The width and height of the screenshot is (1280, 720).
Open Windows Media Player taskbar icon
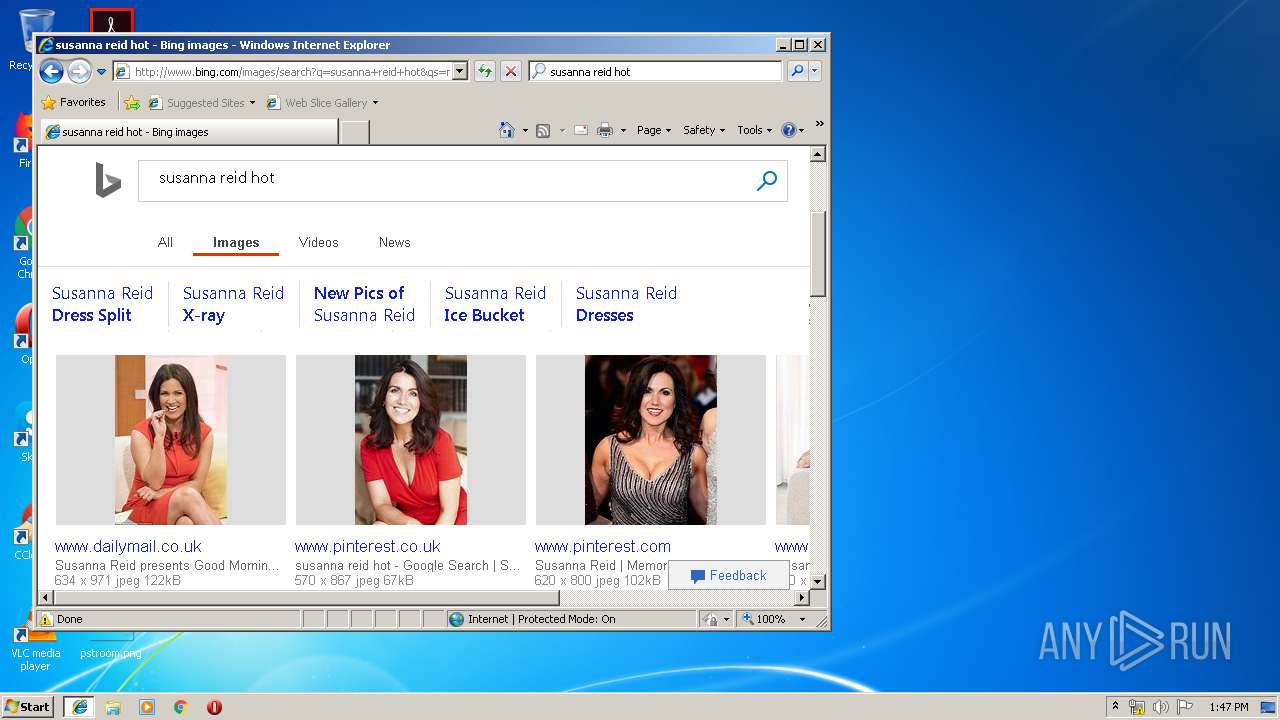147,707
